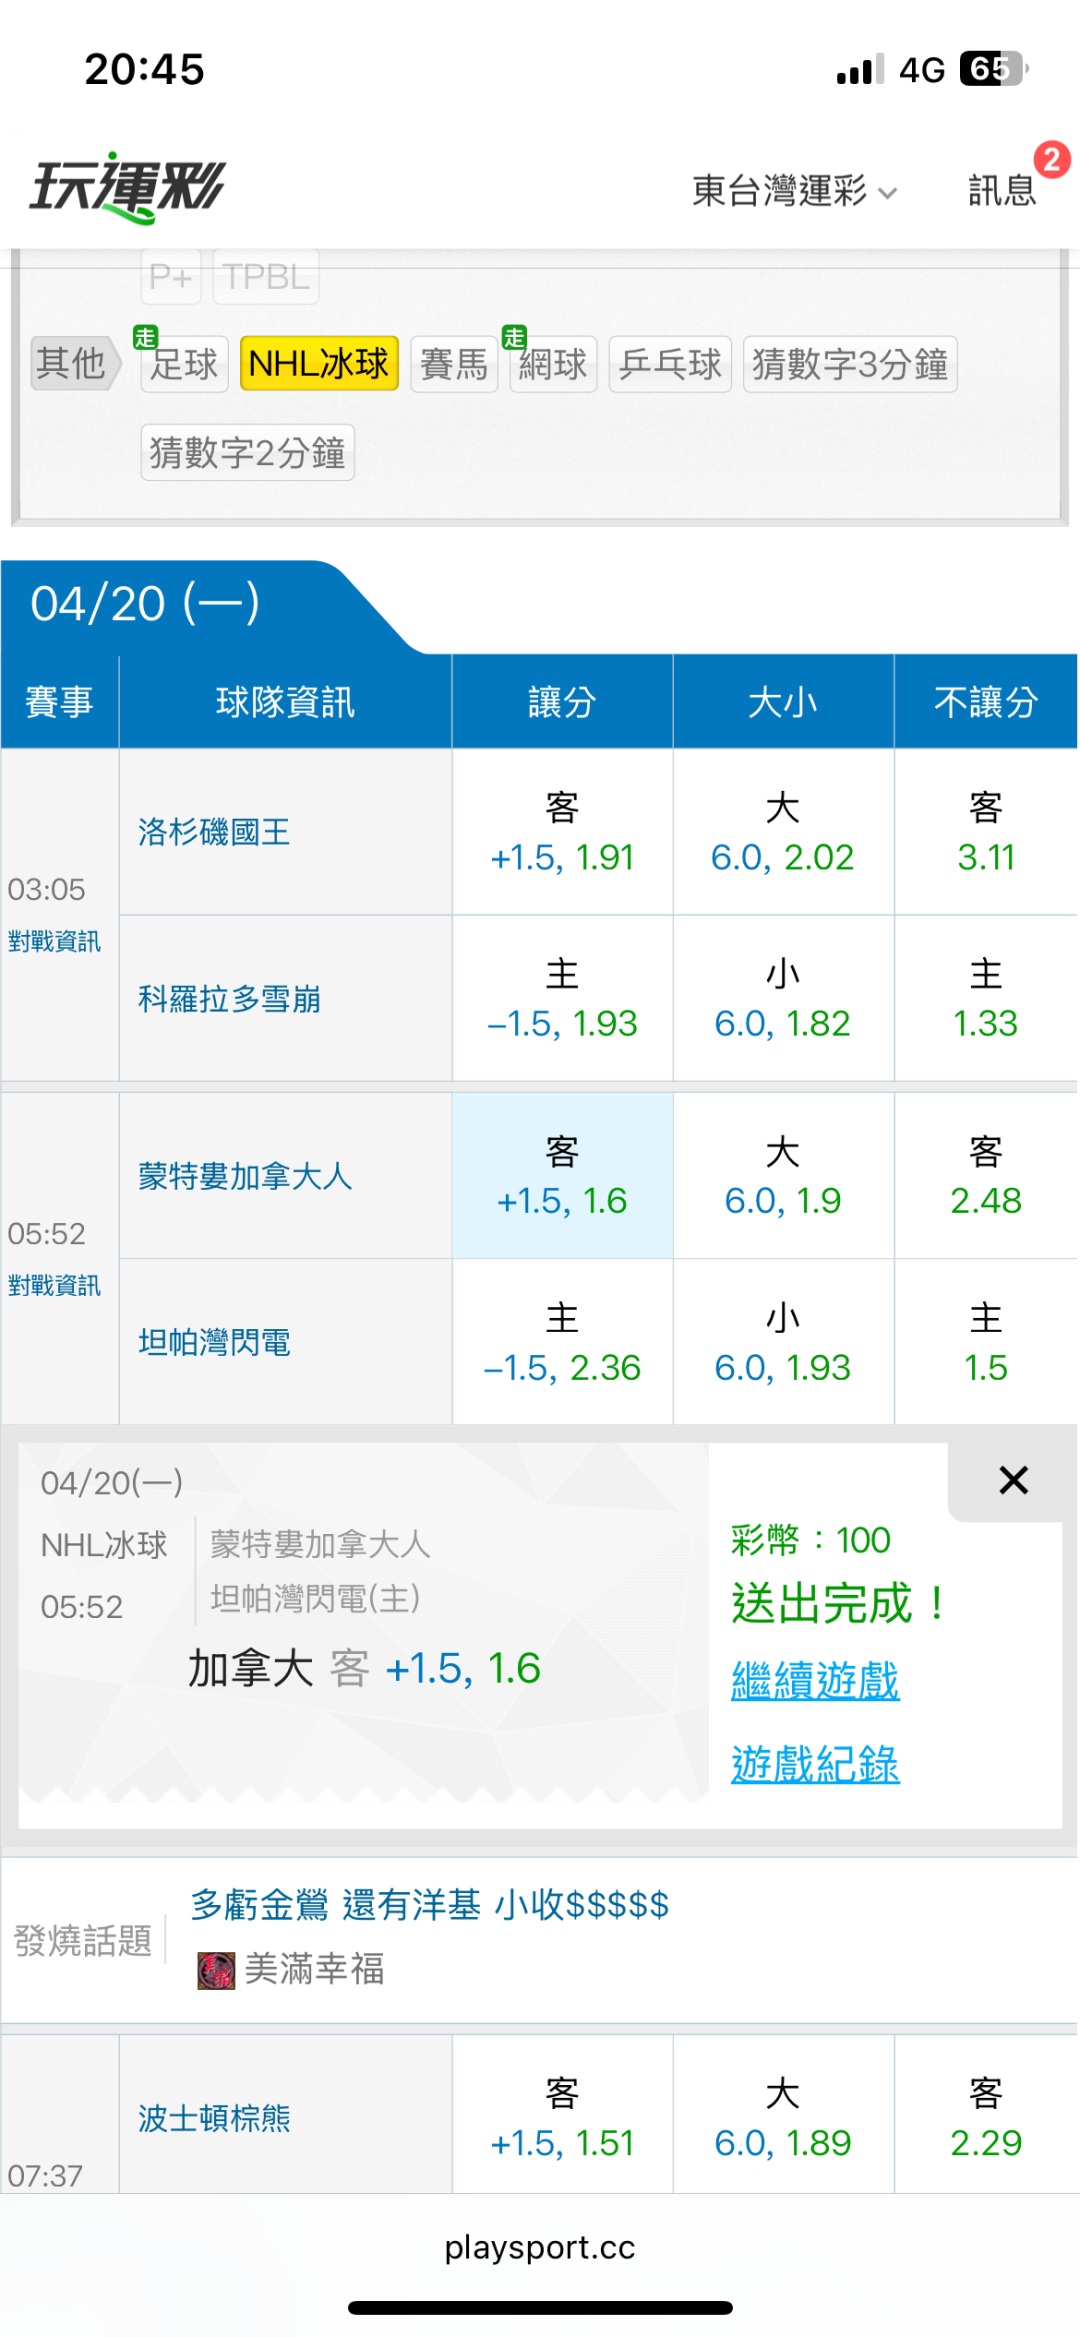Image resolution: width=1080 pixels, height=2337 pixels.
Task: Choose the 乒乓球 tab
Action: coord(670,364)
